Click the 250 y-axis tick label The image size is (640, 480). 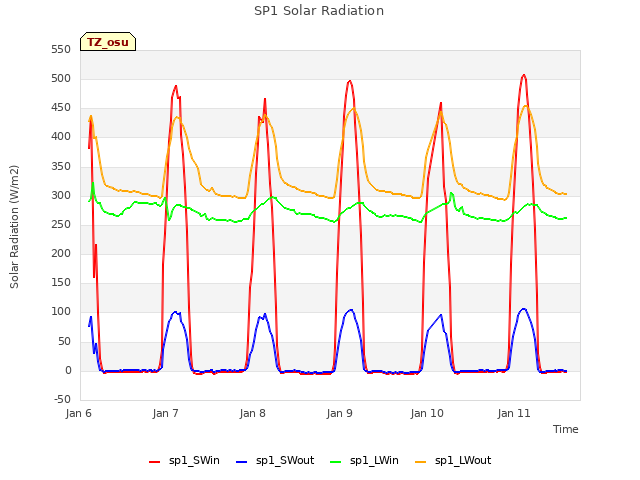61,224
